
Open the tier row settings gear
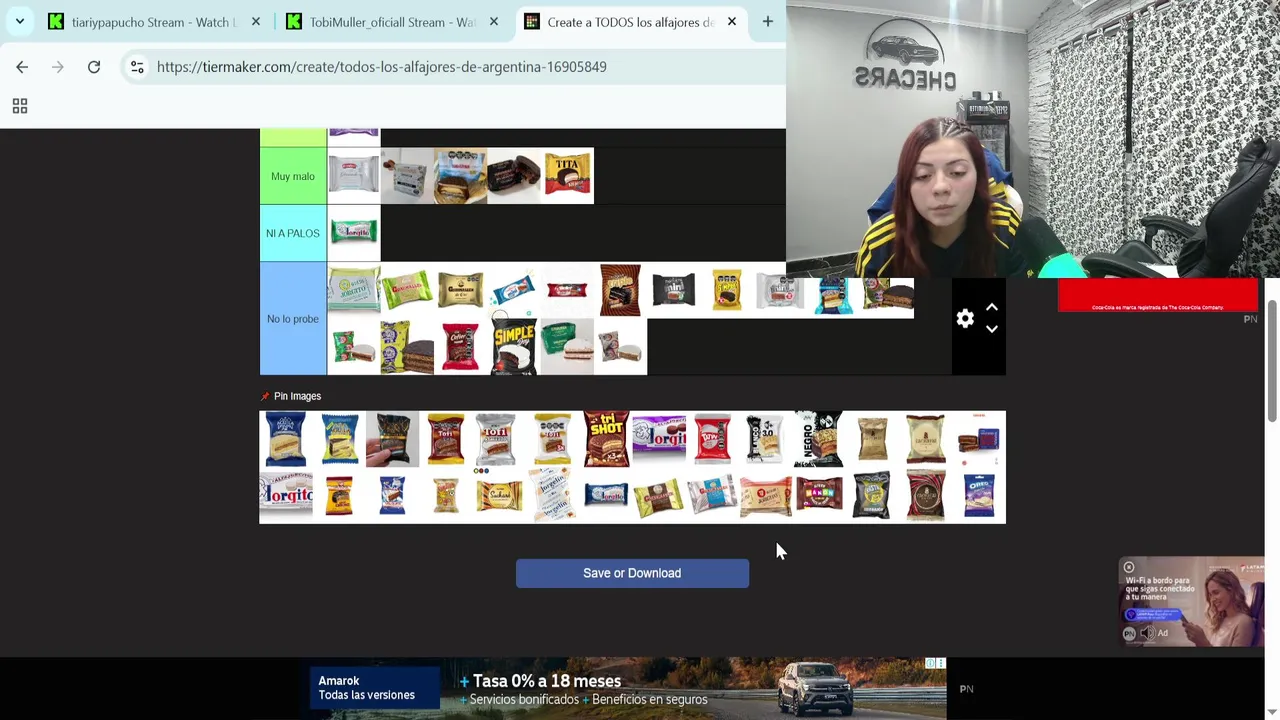tap(965, 318)
